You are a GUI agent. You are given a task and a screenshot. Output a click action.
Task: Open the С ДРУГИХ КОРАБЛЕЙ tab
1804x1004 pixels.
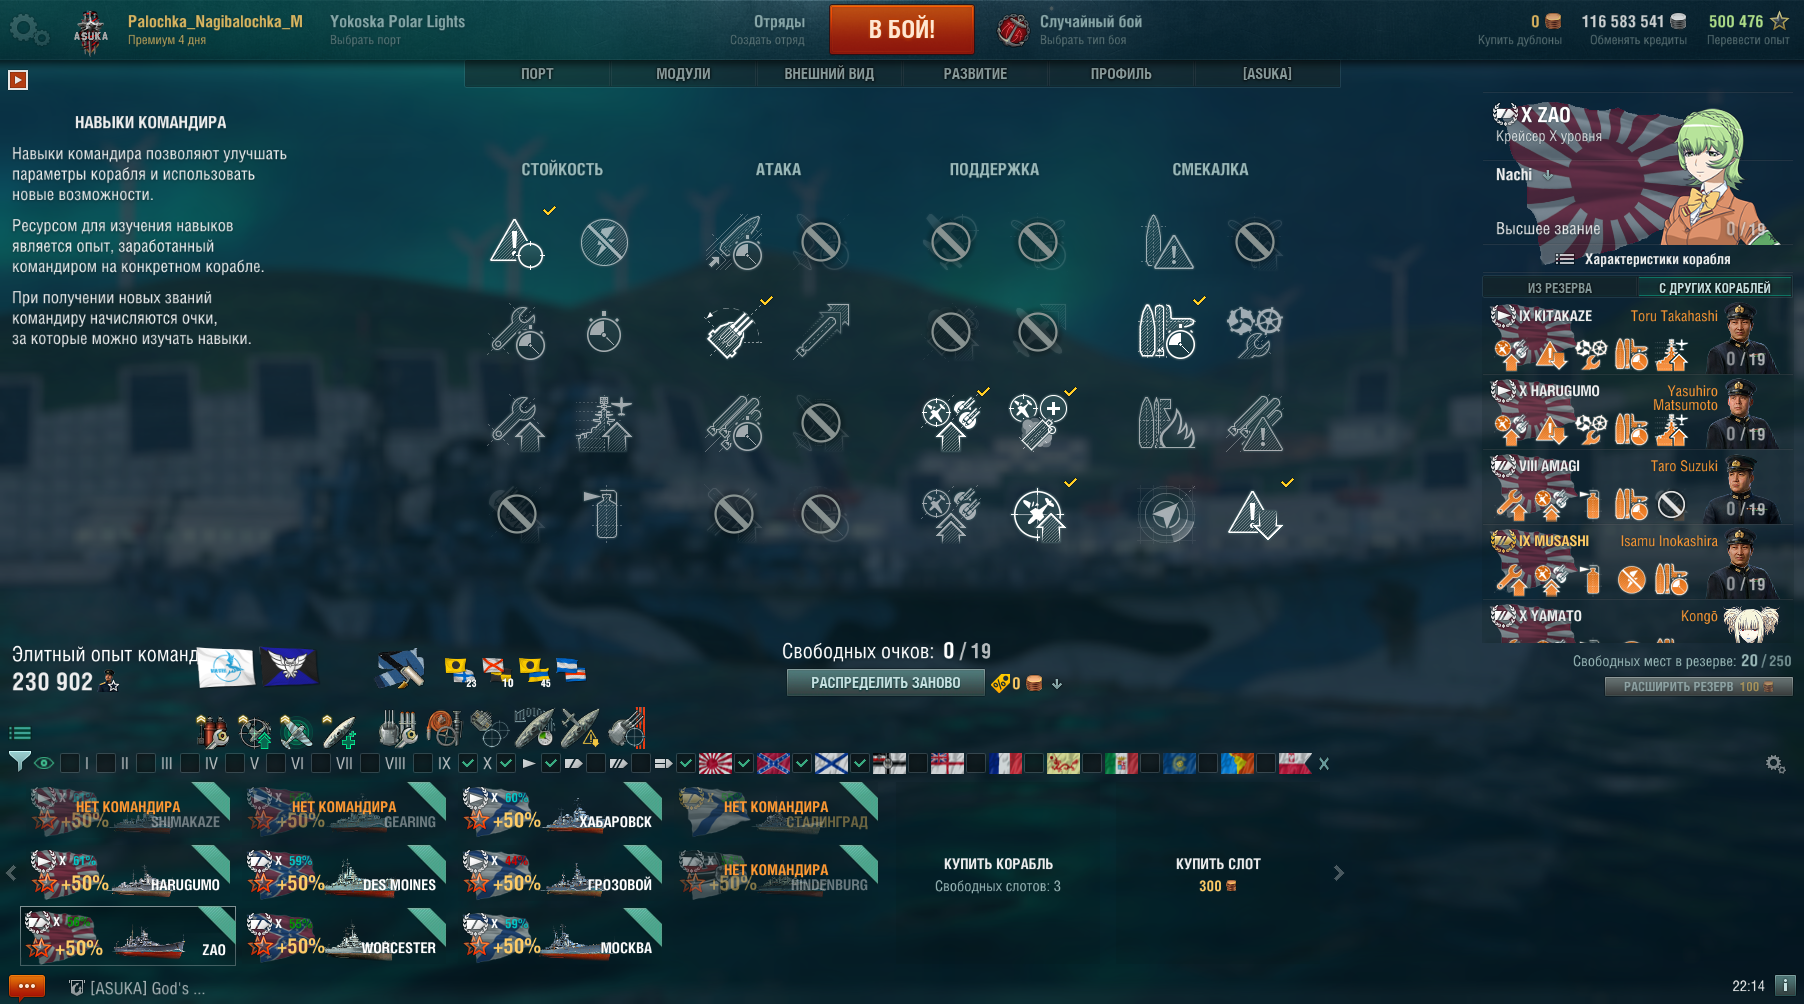(x=1714, y=288)
